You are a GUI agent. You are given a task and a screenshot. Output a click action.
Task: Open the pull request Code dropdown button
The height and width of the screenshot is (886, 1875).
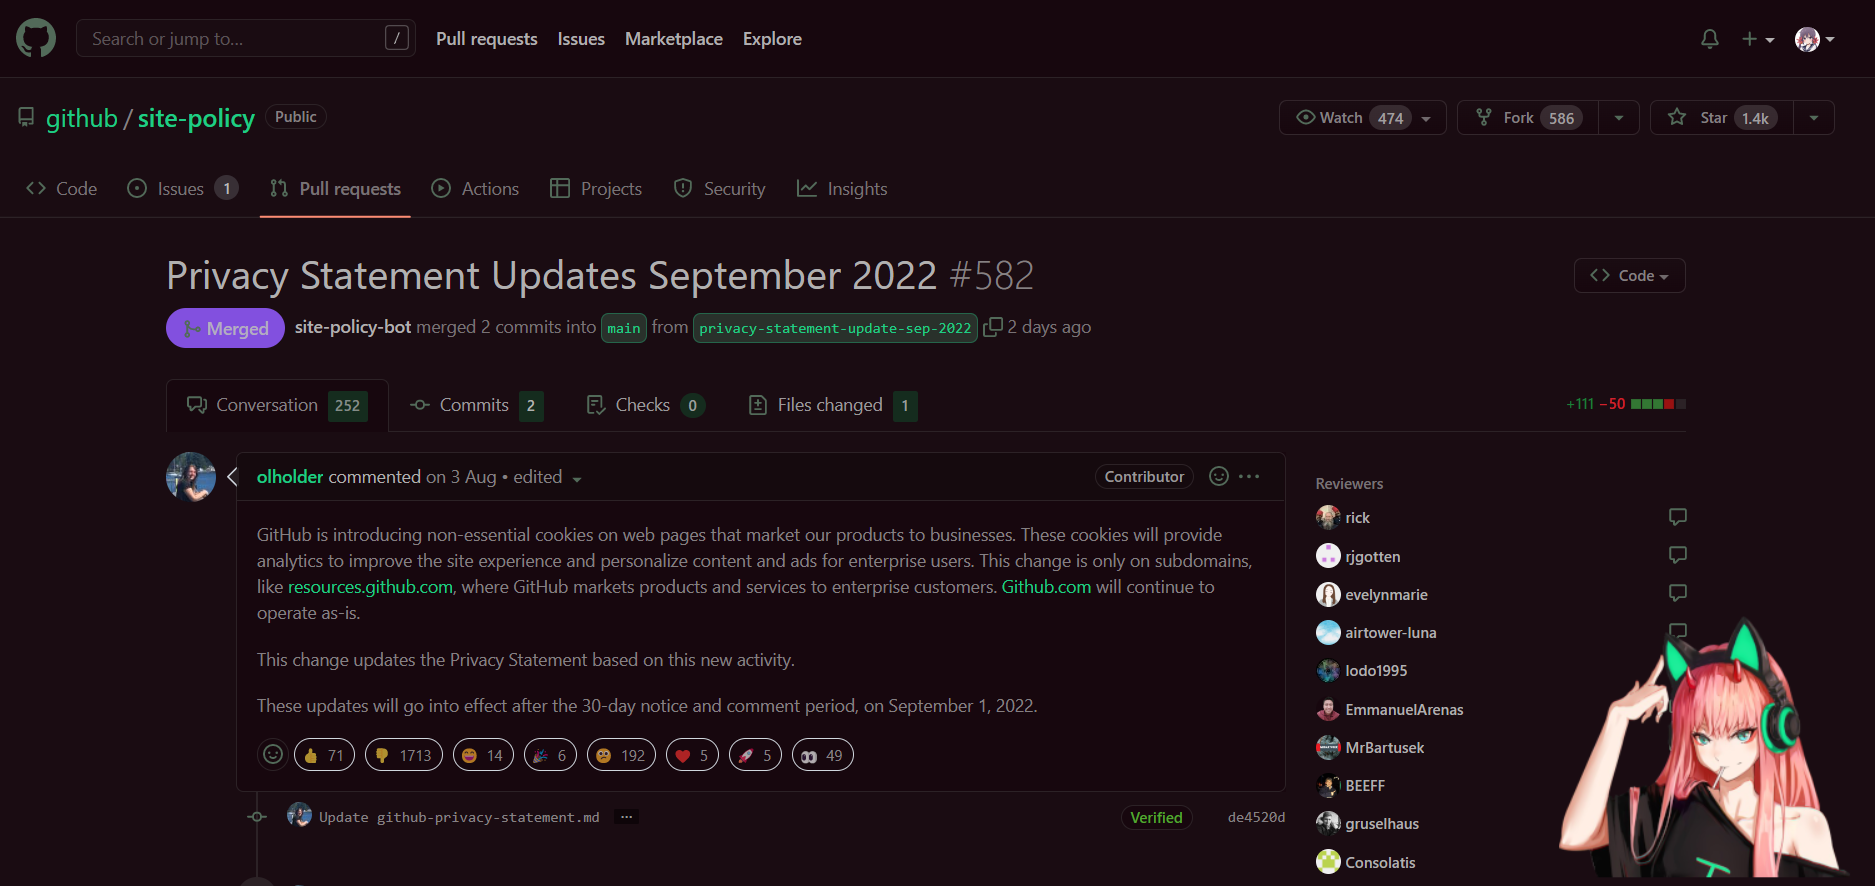pyautogui.click(x=1629, y=275)
